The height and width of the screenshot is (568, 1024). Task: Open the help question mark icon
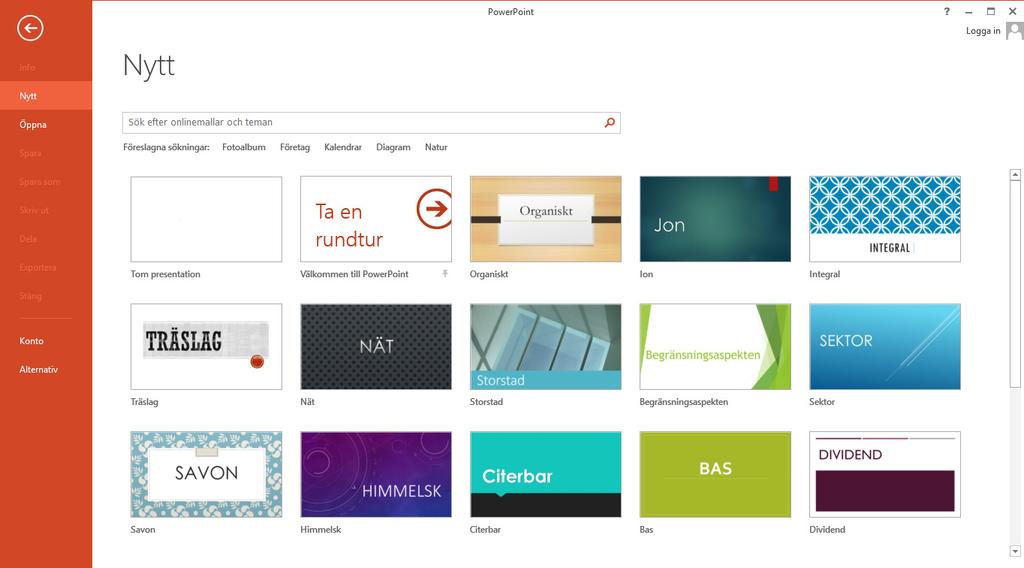946,11
